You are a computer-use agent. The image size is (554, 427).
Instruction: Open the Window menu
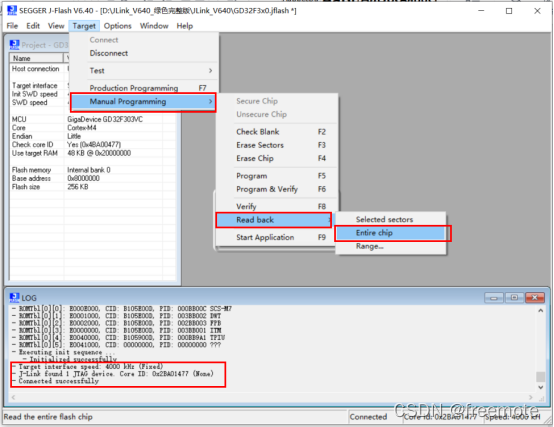coord(154,26)
